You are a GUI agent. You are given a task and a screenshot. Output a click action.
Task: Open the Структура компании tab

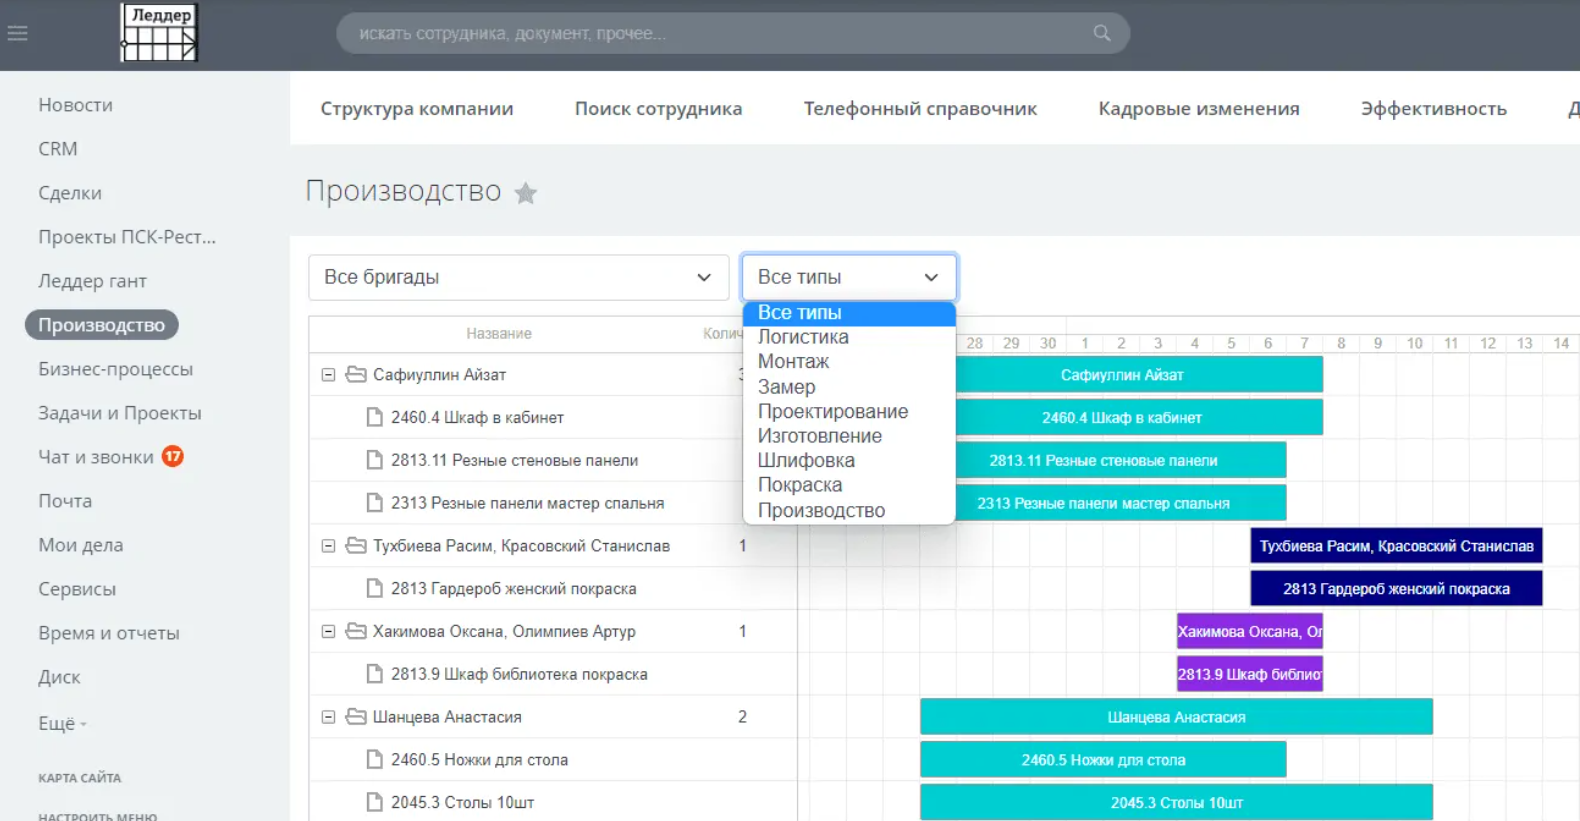(x=417, y=109)
